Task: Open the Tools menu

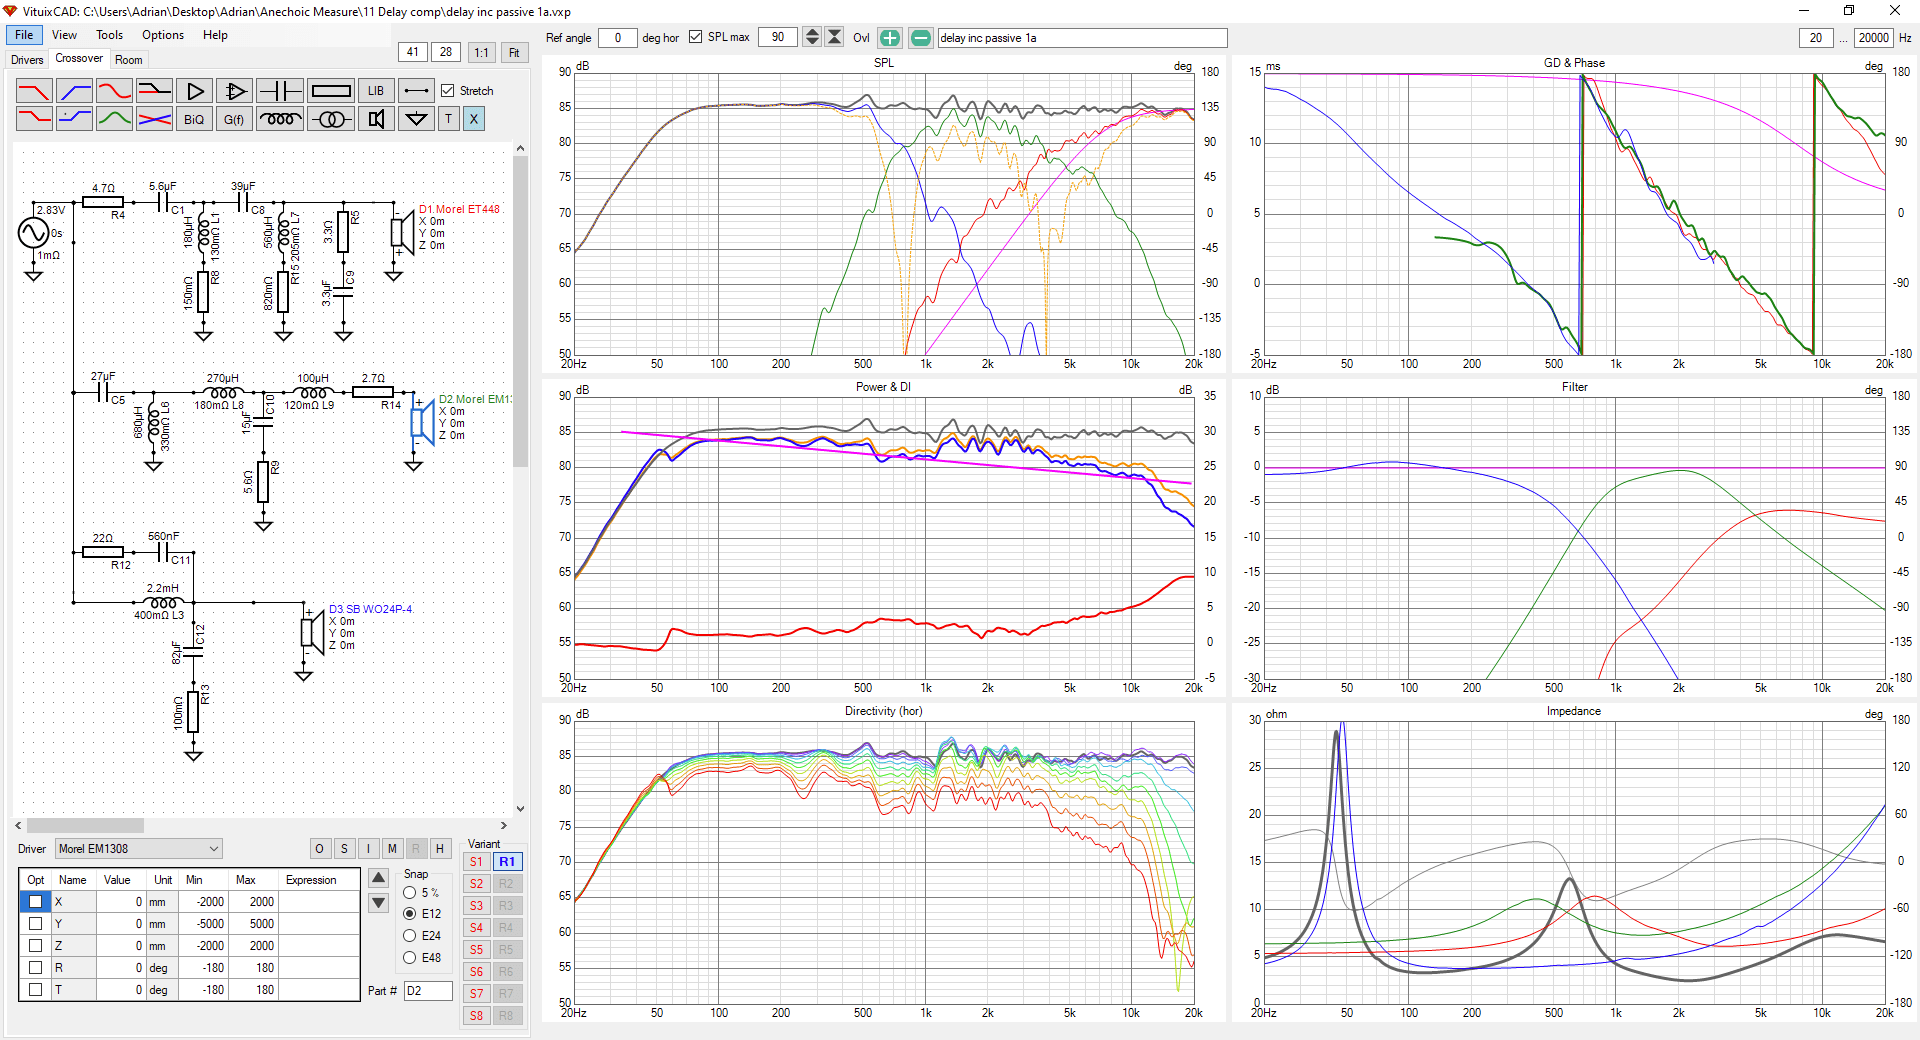Action: click(110, 35)
